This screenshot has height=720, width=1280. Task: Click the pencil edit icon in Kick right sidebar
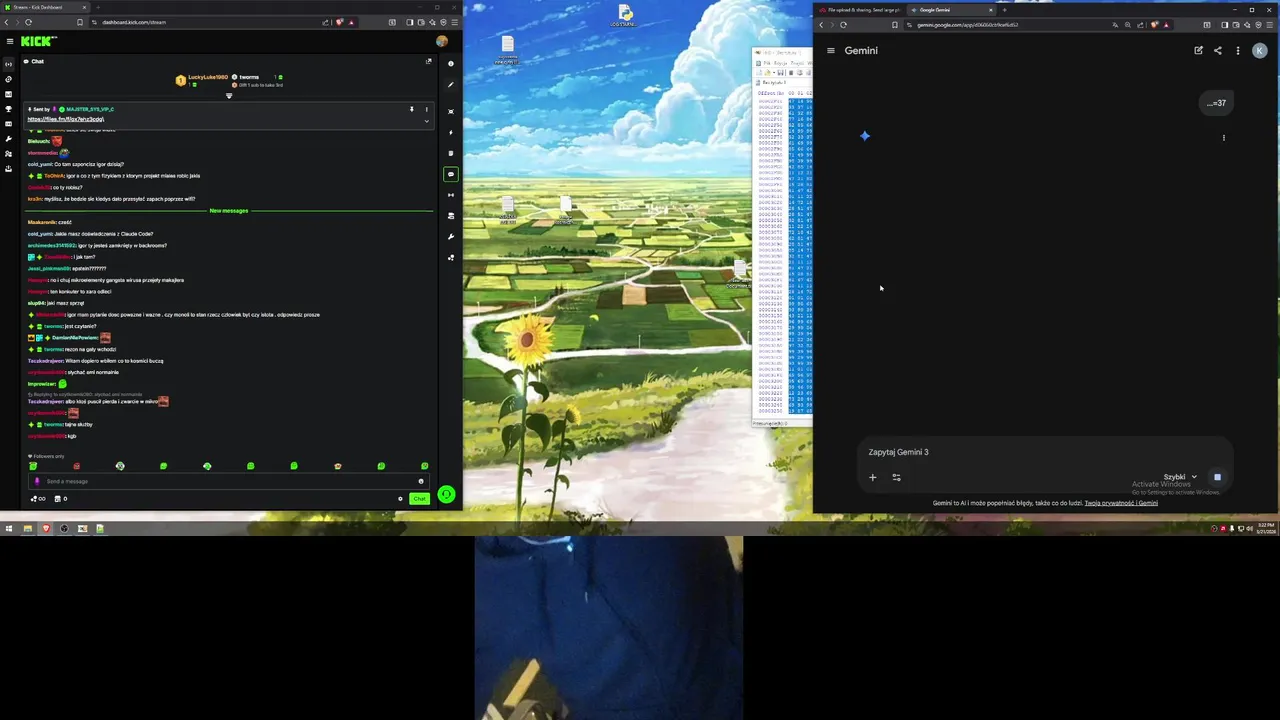click(451, 84)
